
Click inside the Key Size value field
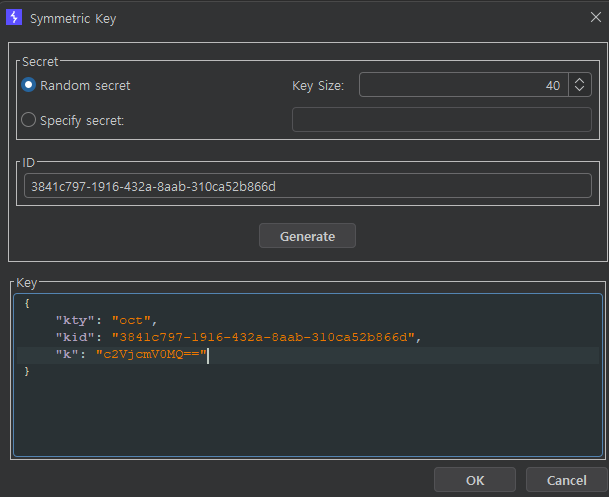(462, 86)
